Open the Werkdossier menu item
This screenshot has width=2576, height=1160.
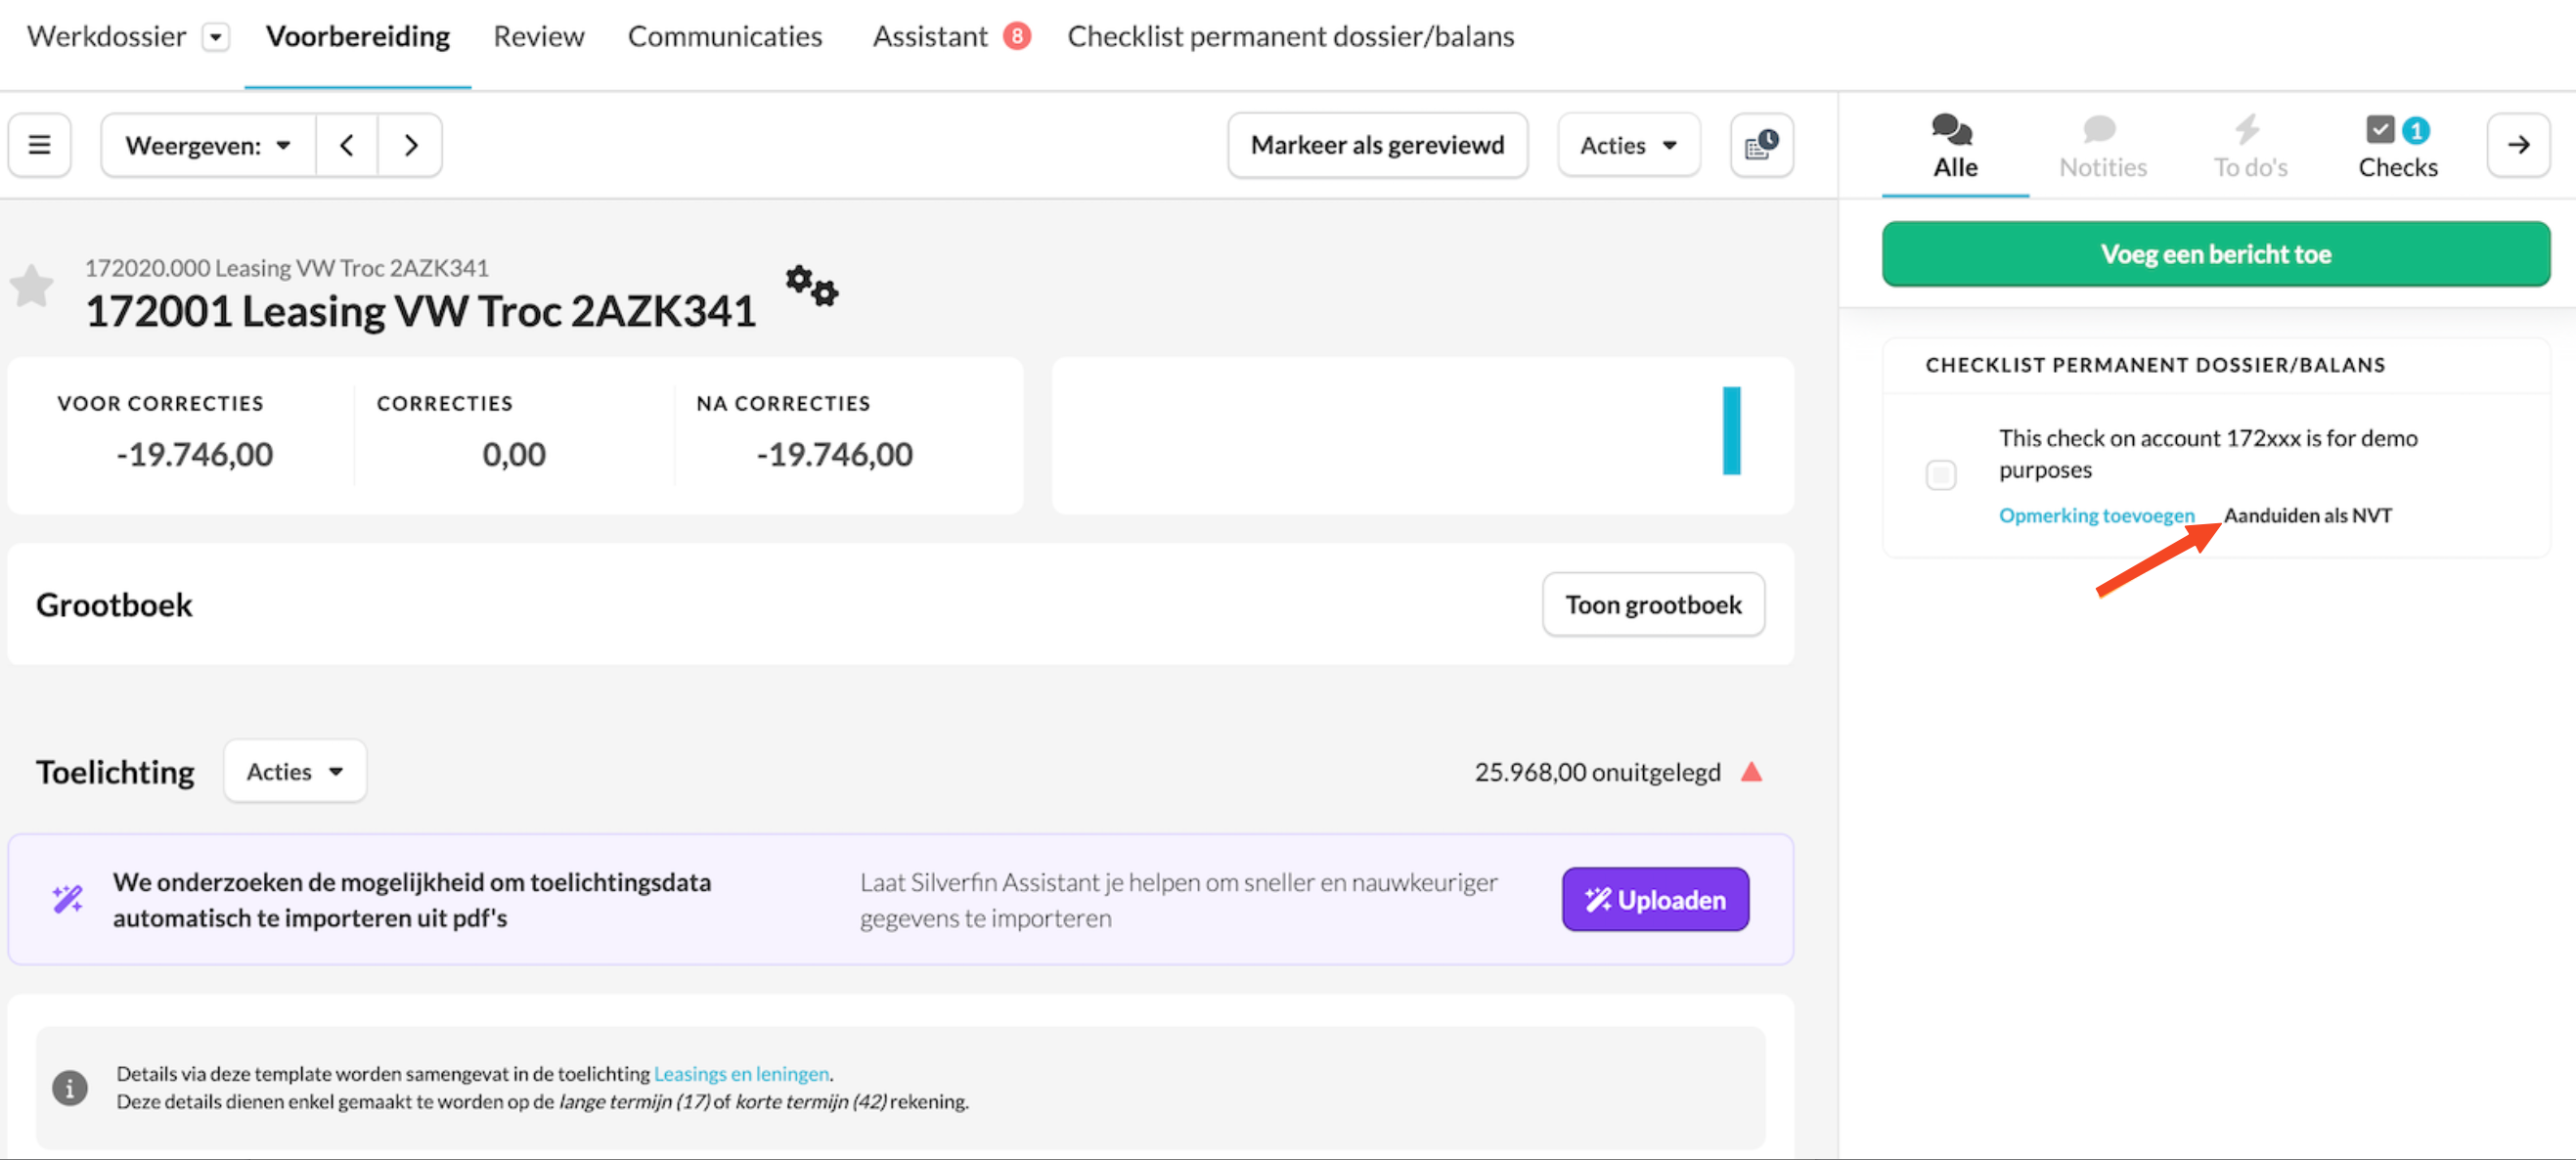106,36
